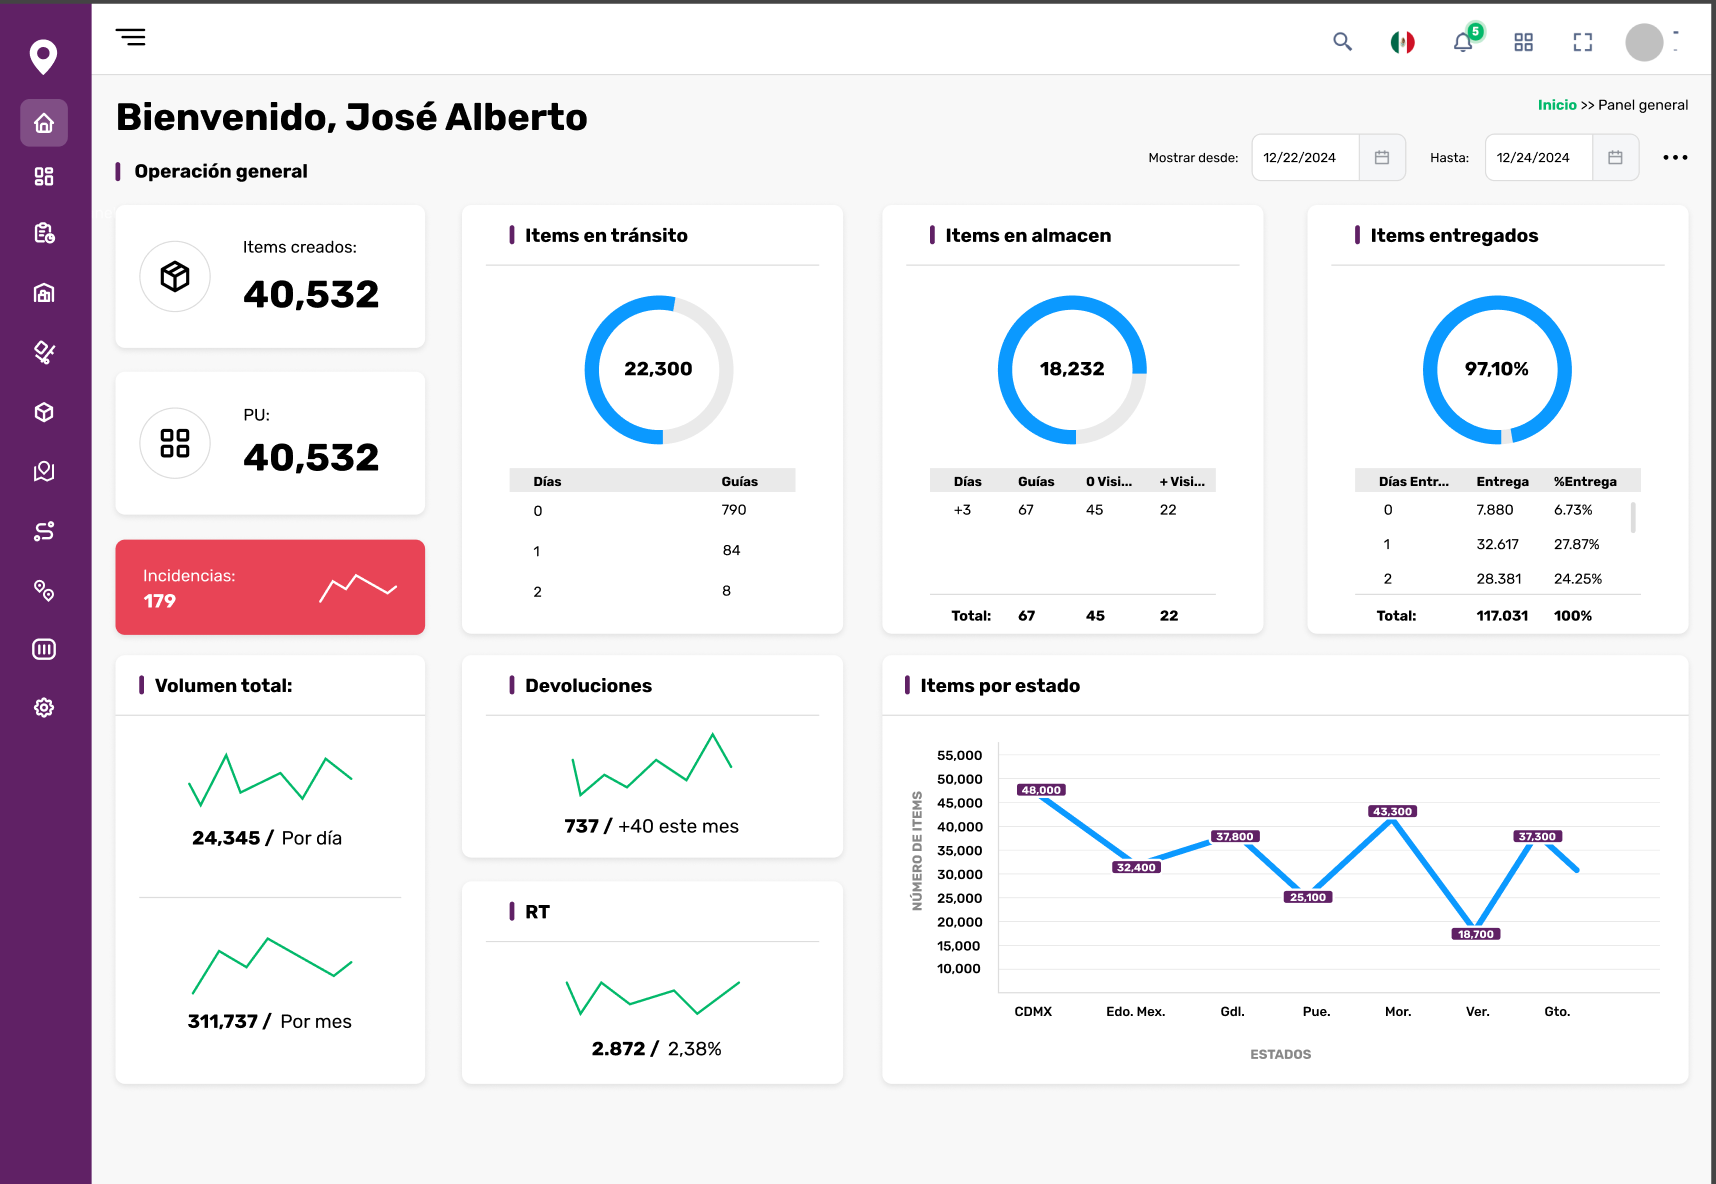
Task: Open the calendar picker for Hasta date
Action: pyautogui.click(x=1615, y=158)
